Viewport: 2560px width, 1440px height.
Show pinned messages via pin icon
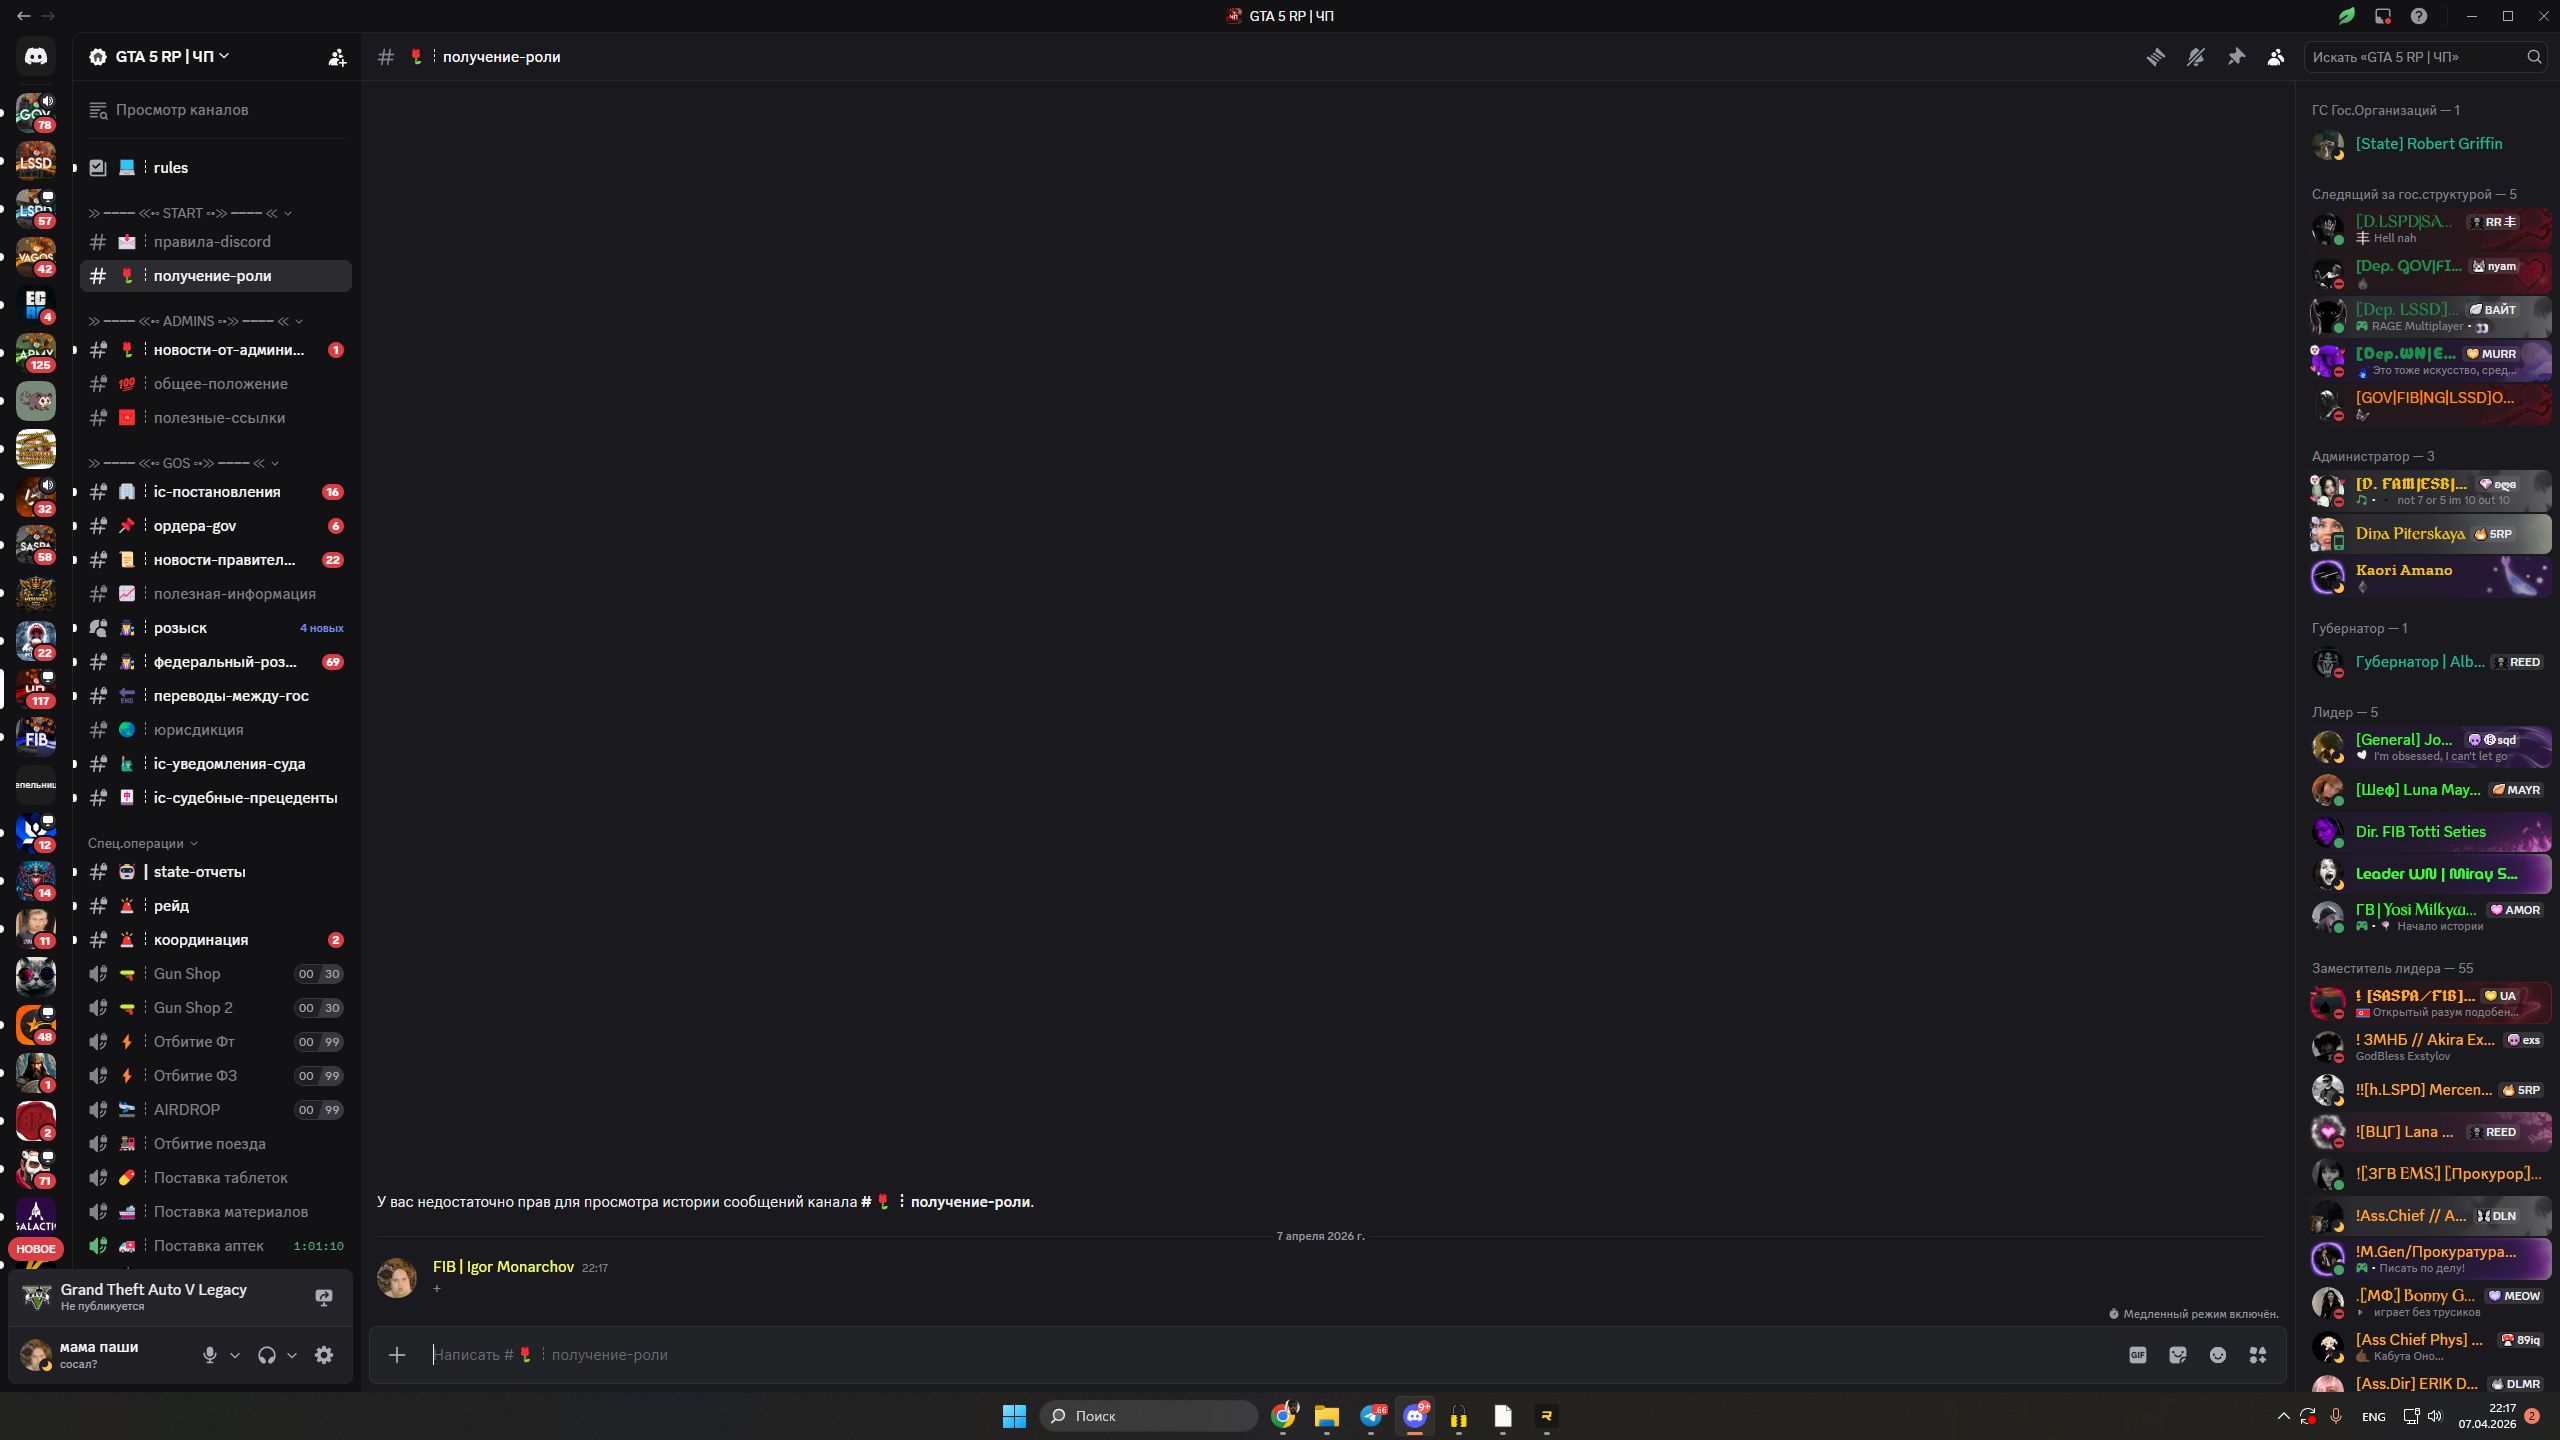pyautogui.click(x=2235, y=57)
